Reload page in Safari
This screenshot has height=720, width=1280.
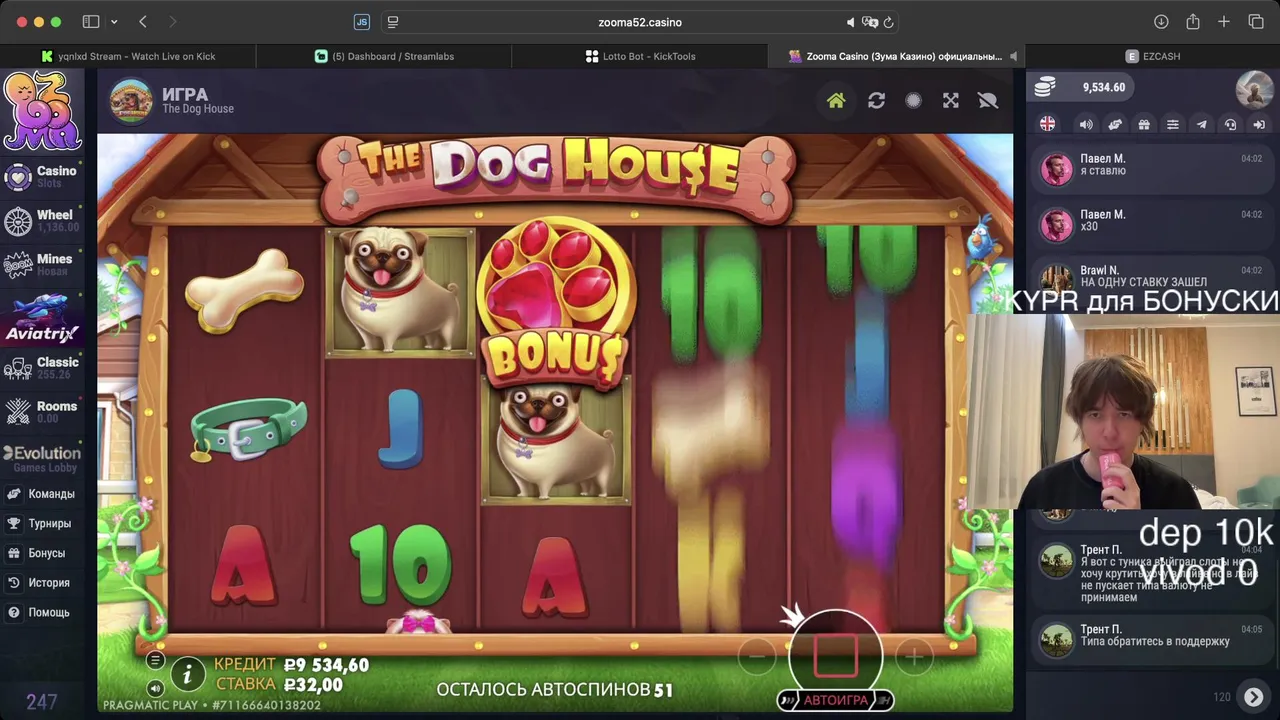(888, 22)
